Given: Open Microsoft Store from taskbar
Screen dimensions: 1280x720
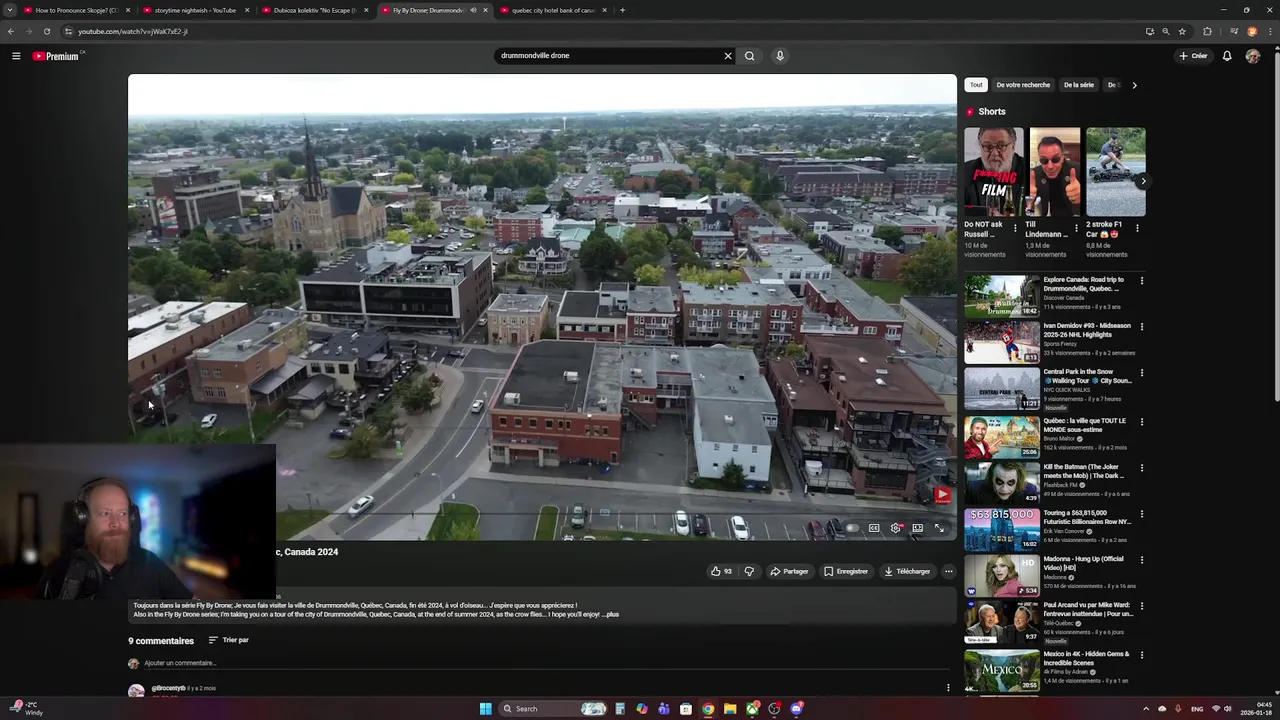Looking at the screenshot, I should pyautogui.click(x=685, y=709).
